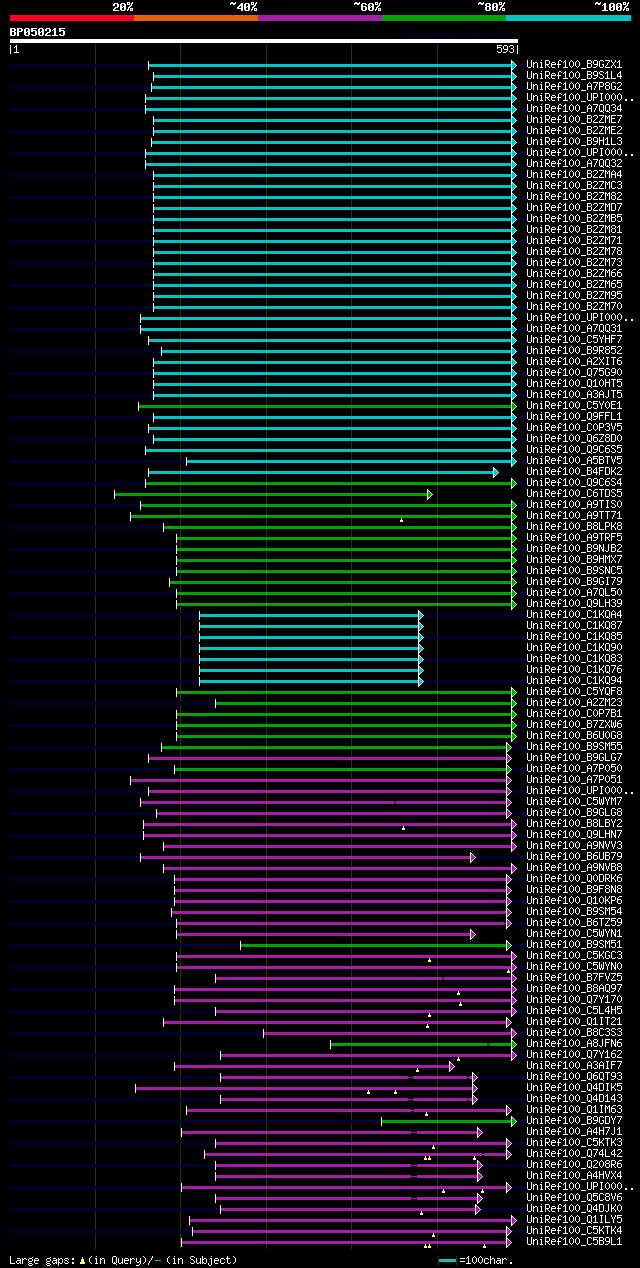Click the label UniRef100_Q9LH39
Viewport: 640px width, 1268px height.
(x=575, y=604)
